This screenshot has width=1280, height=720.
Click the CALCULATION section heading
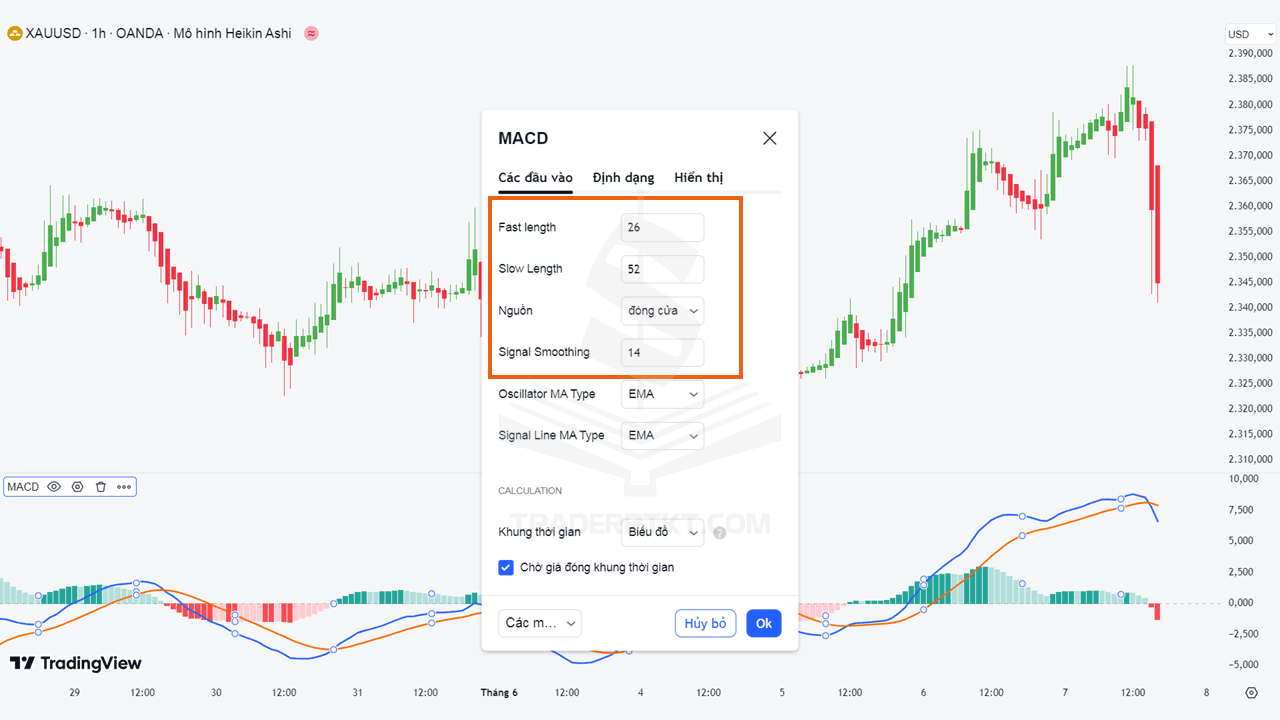pos(530,491)
